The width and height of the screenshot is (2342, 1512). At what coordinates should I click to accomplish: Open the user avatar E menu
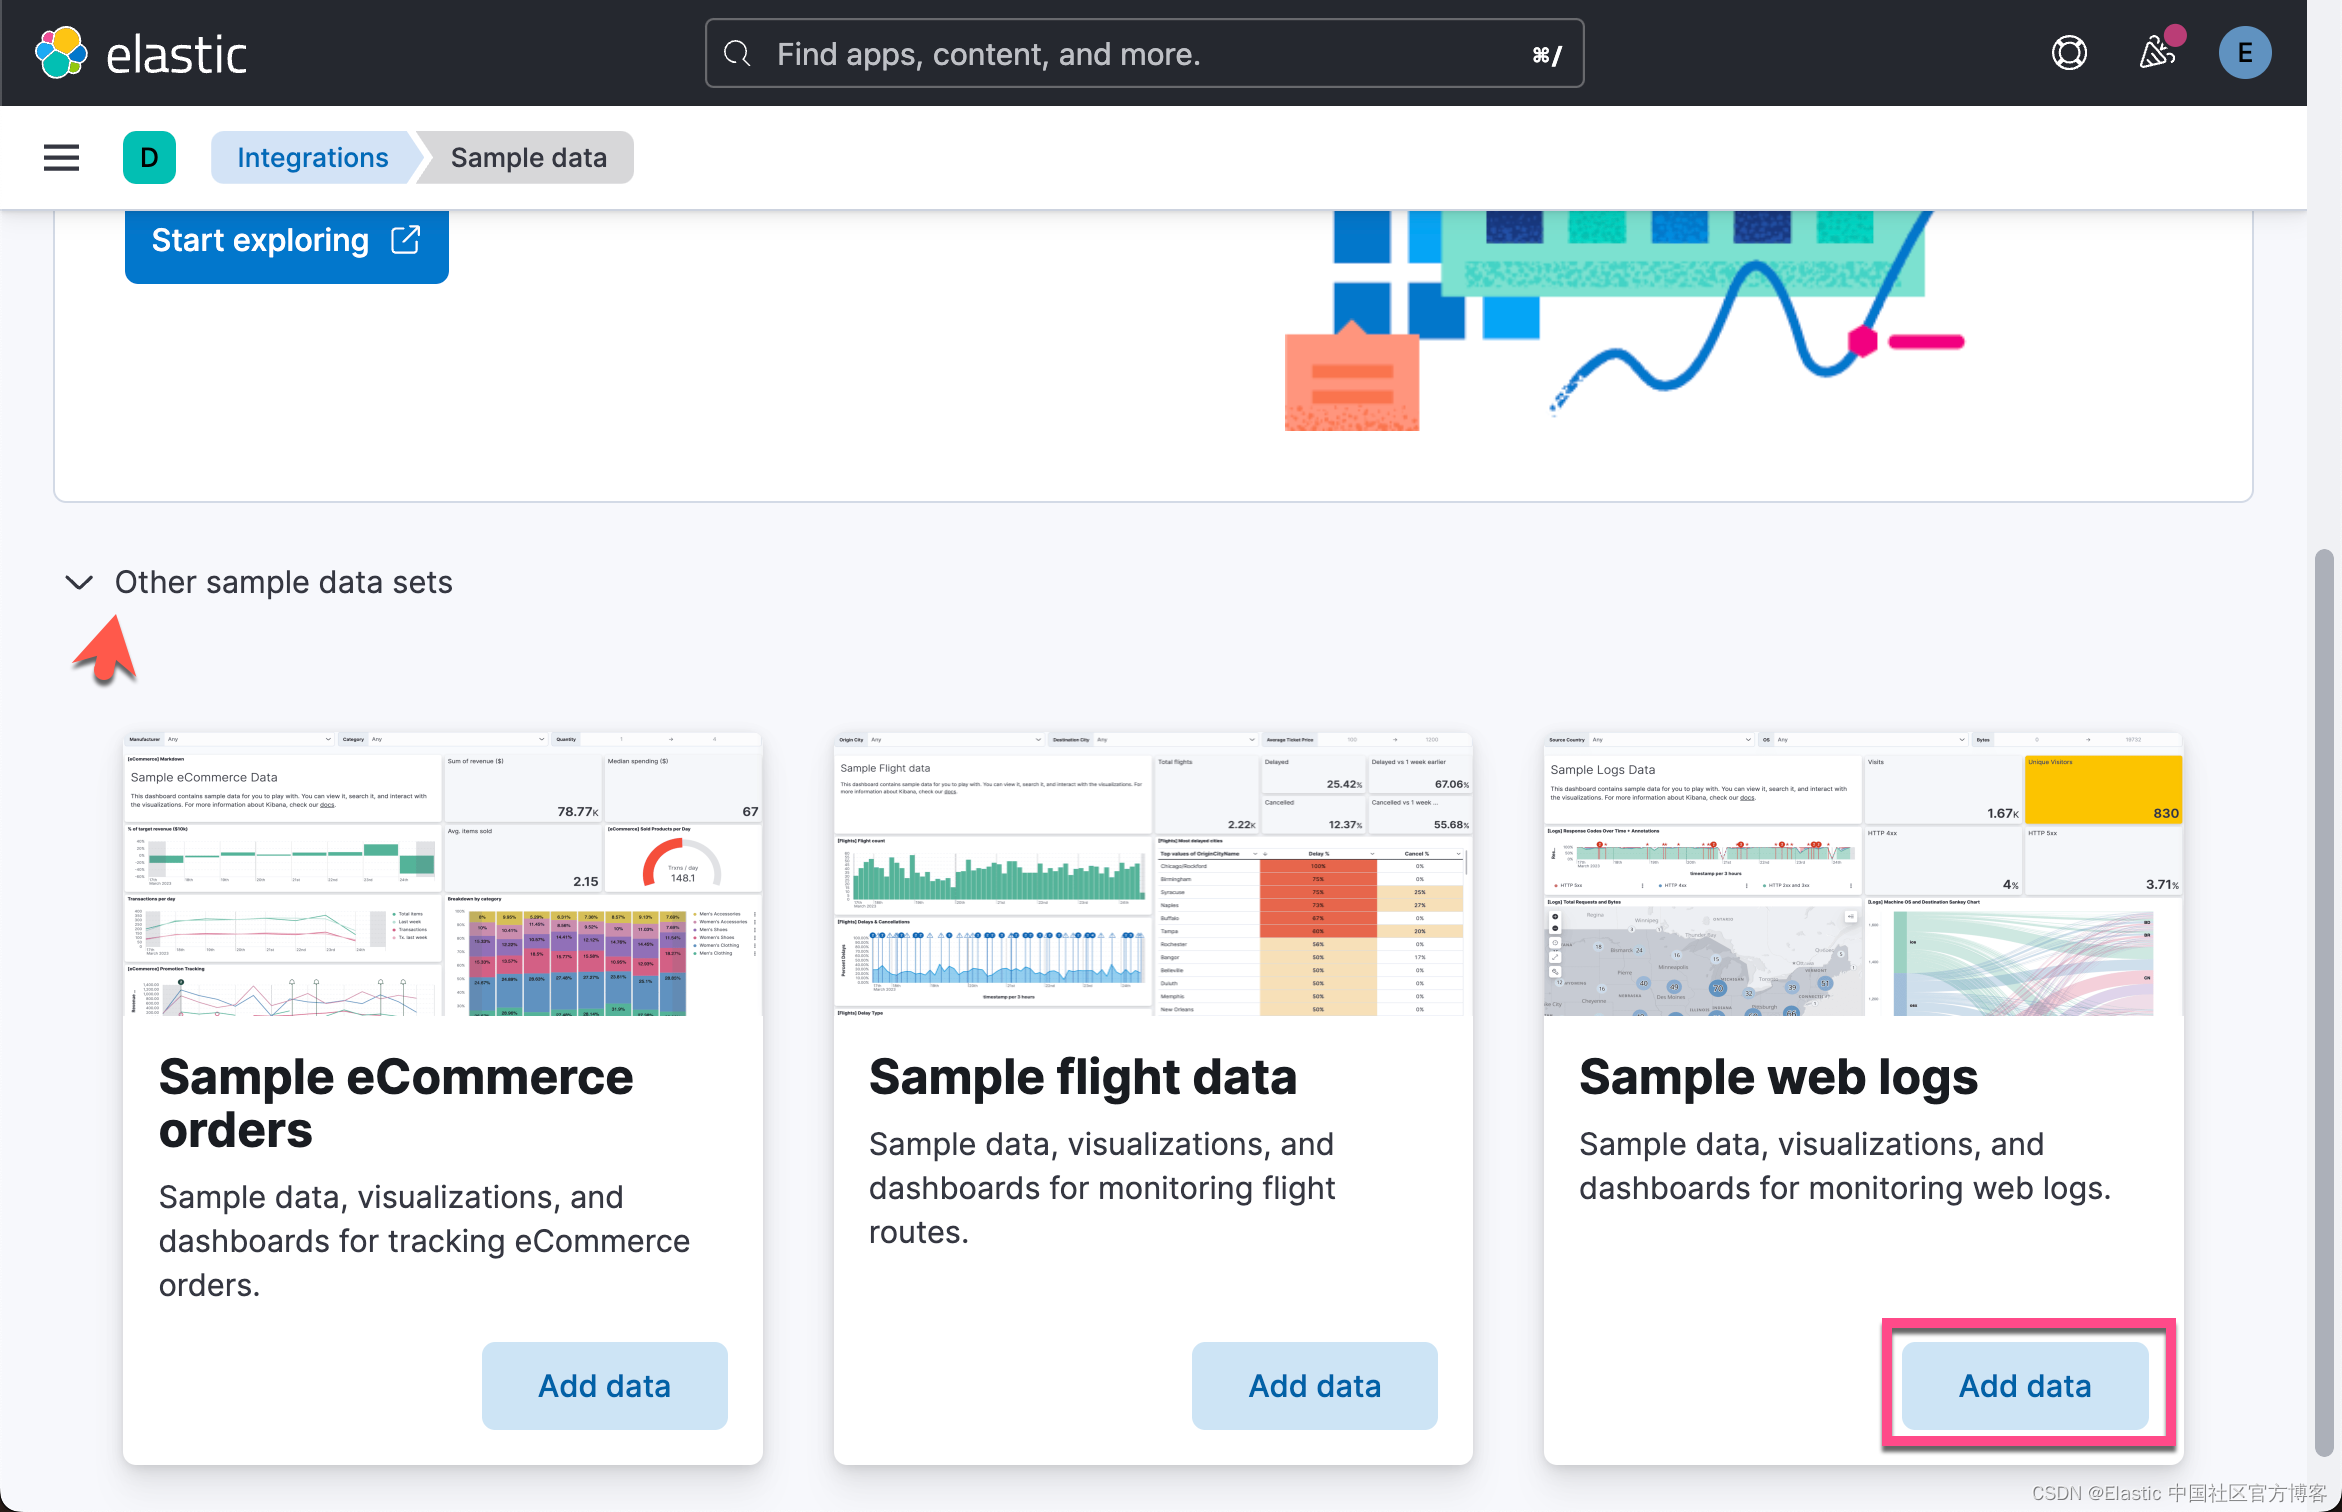click(x=2244, y=53)
